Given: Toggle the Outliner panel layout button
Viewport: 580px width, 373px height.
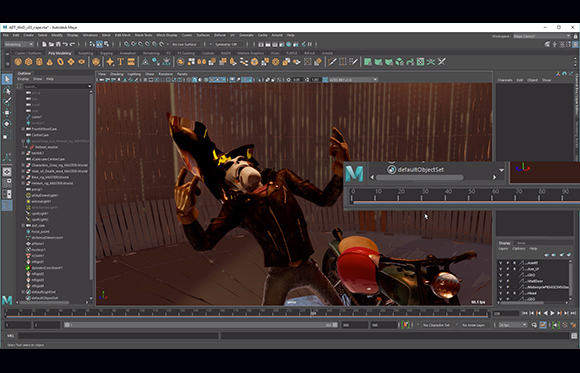Looking at the screenshot, I should point(7,205).
